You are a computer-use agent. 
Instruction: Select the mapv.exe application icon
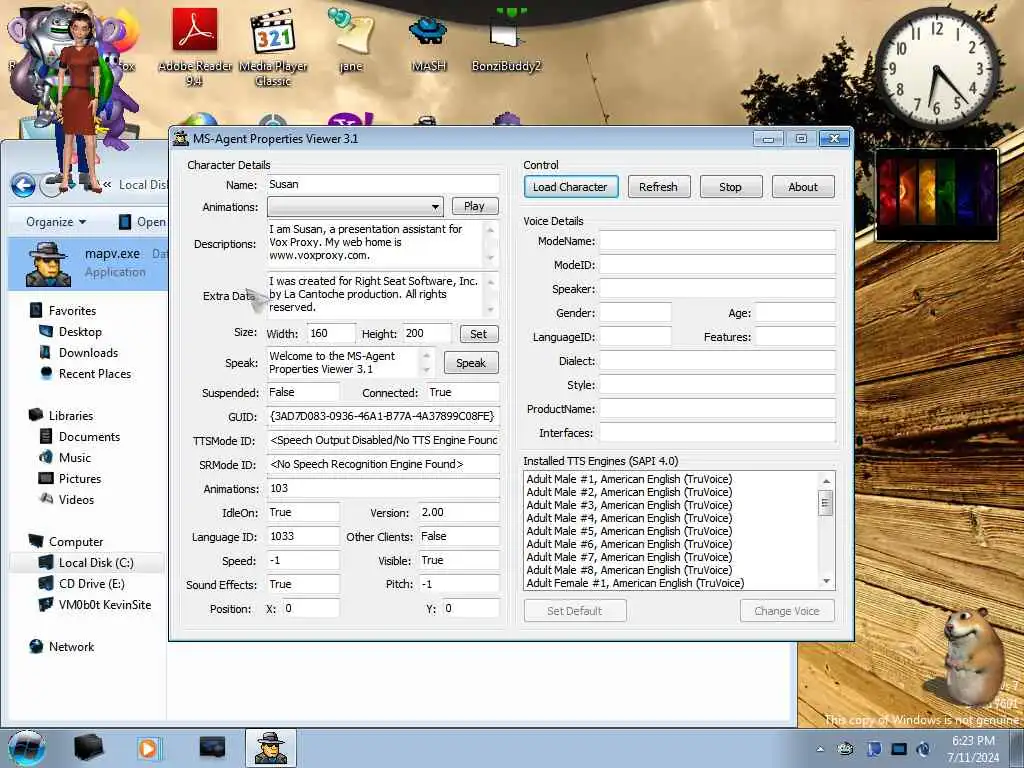(48, 264)
